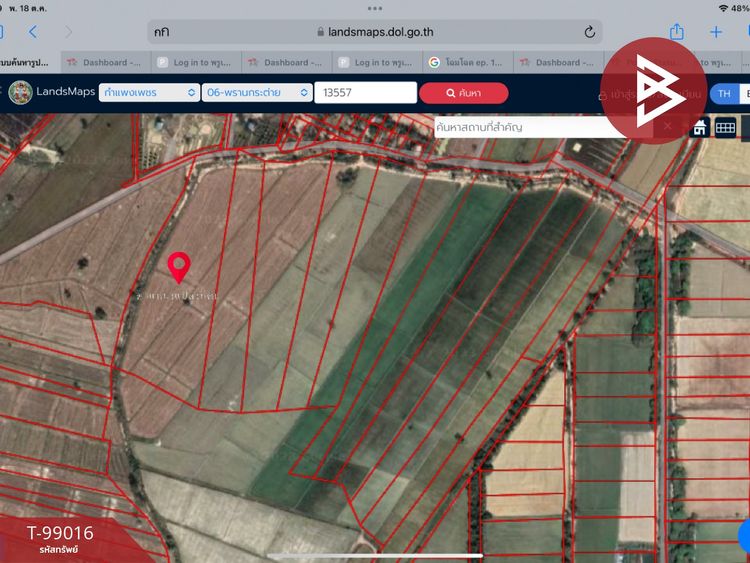The image size is (750, 563).
Task: Open the grid layers icon
Action: (725, 127)
